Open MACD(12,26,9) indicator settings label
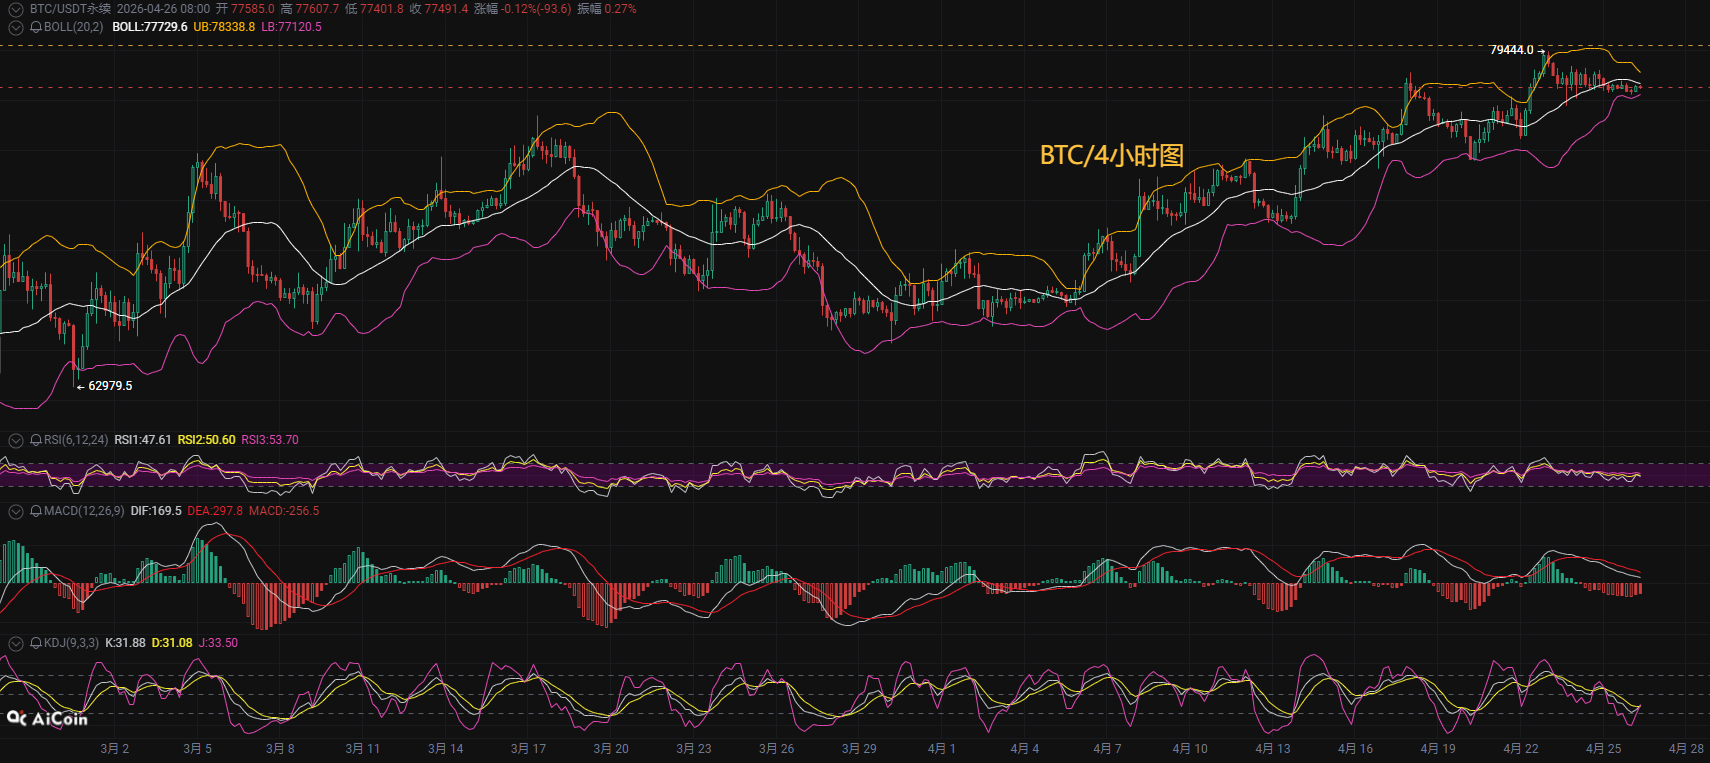This screenshot has height=763, width=1710. click(84, 511)
